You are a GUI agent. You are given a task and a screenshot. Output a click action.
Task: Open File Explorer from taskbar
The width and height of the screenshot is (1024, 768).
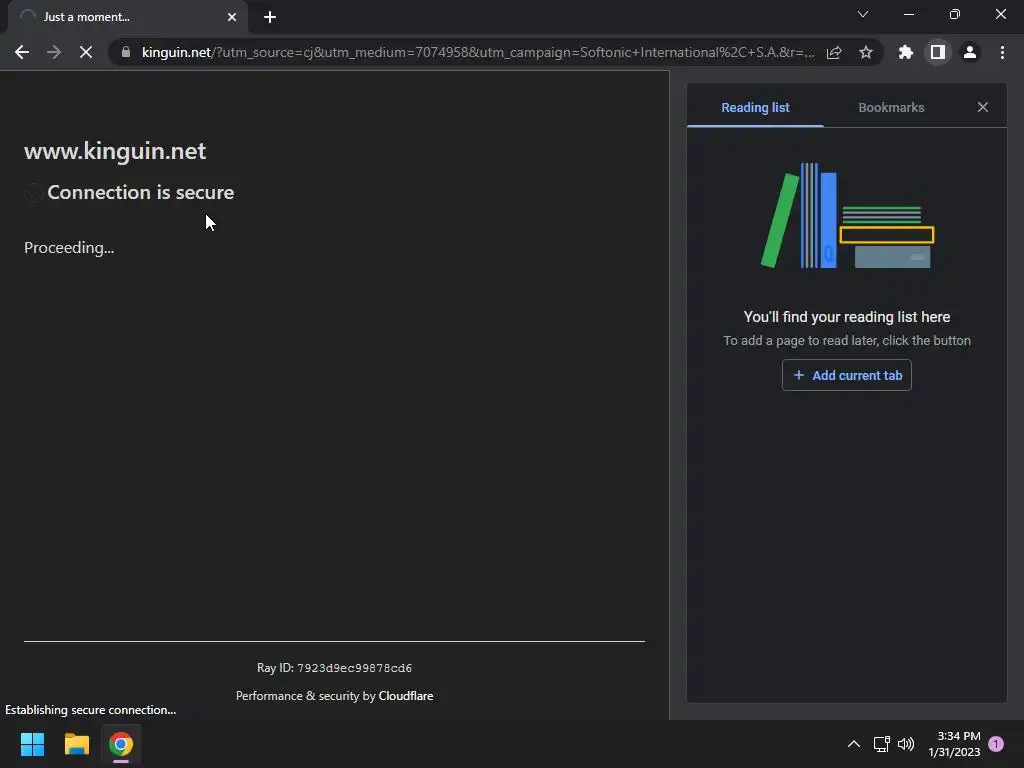(x=76, y=744)
